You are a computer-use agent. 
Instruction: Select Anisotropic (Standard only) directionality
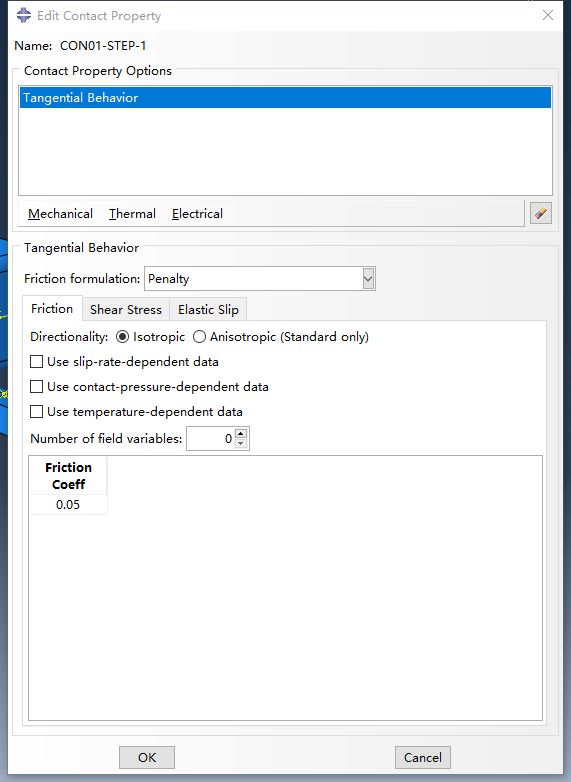(199, 337)
